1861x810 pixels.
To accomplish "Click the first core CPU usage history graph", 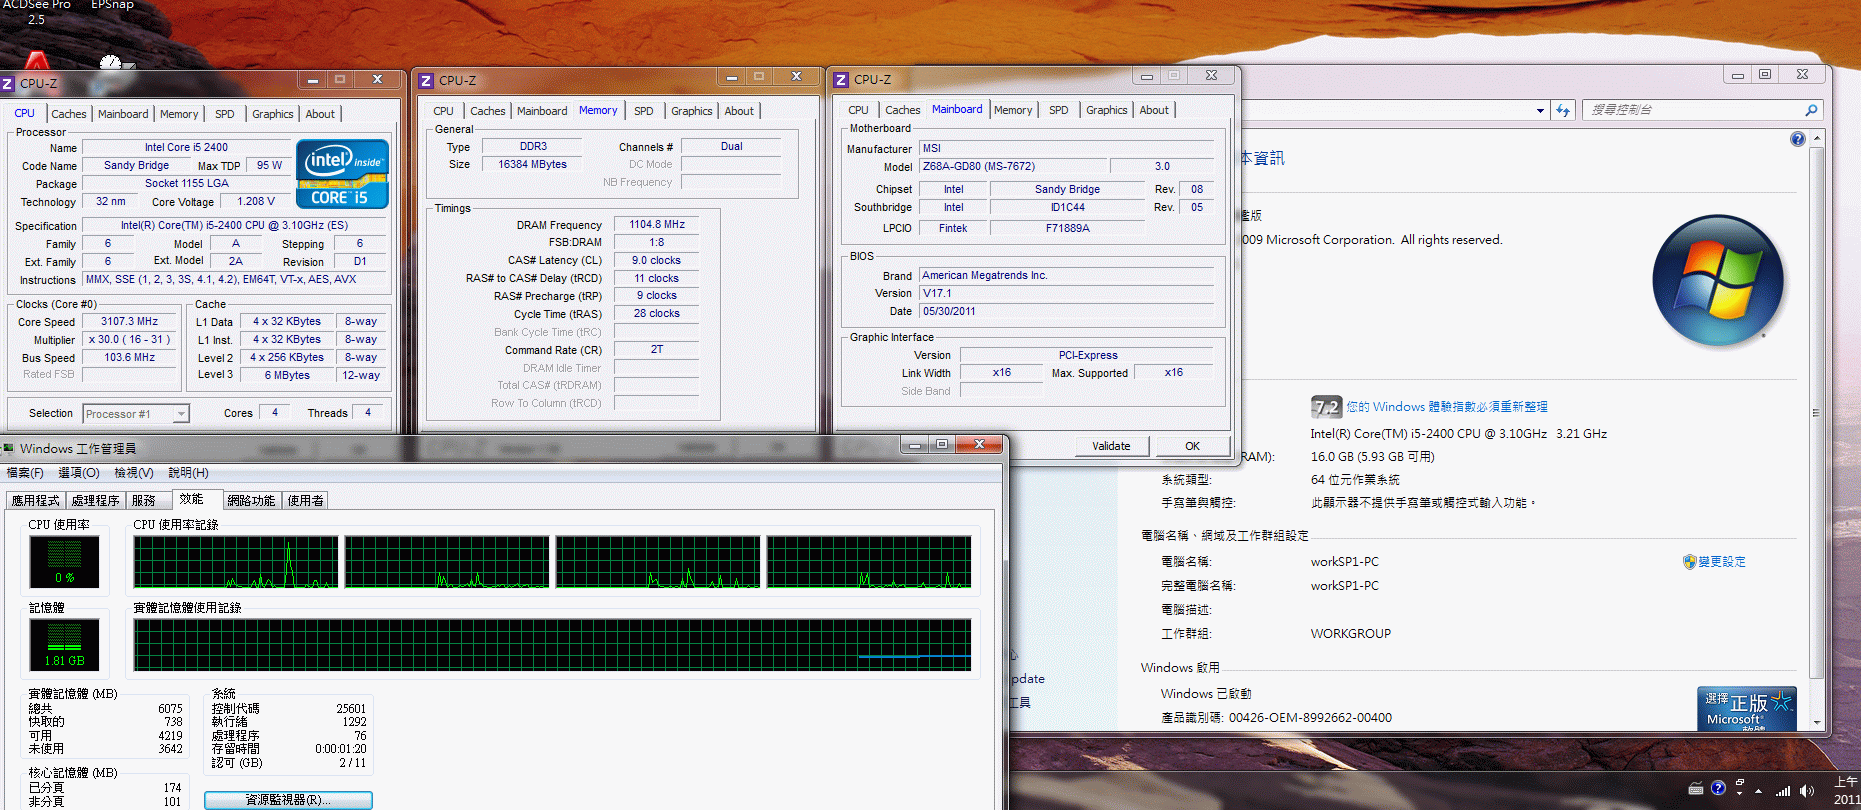I will tap(236, 562).
